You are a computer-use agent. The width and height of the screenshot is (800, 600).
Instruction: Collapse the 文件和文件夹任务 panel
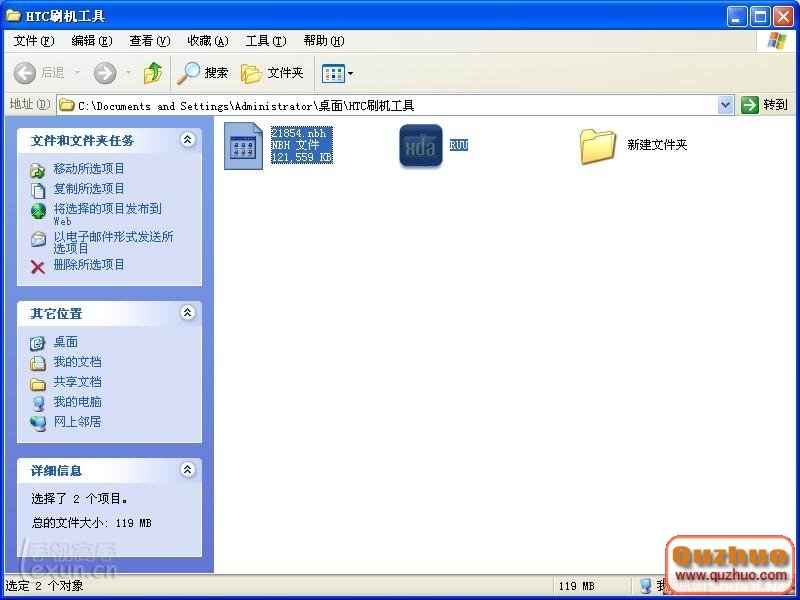pos(187,141)
